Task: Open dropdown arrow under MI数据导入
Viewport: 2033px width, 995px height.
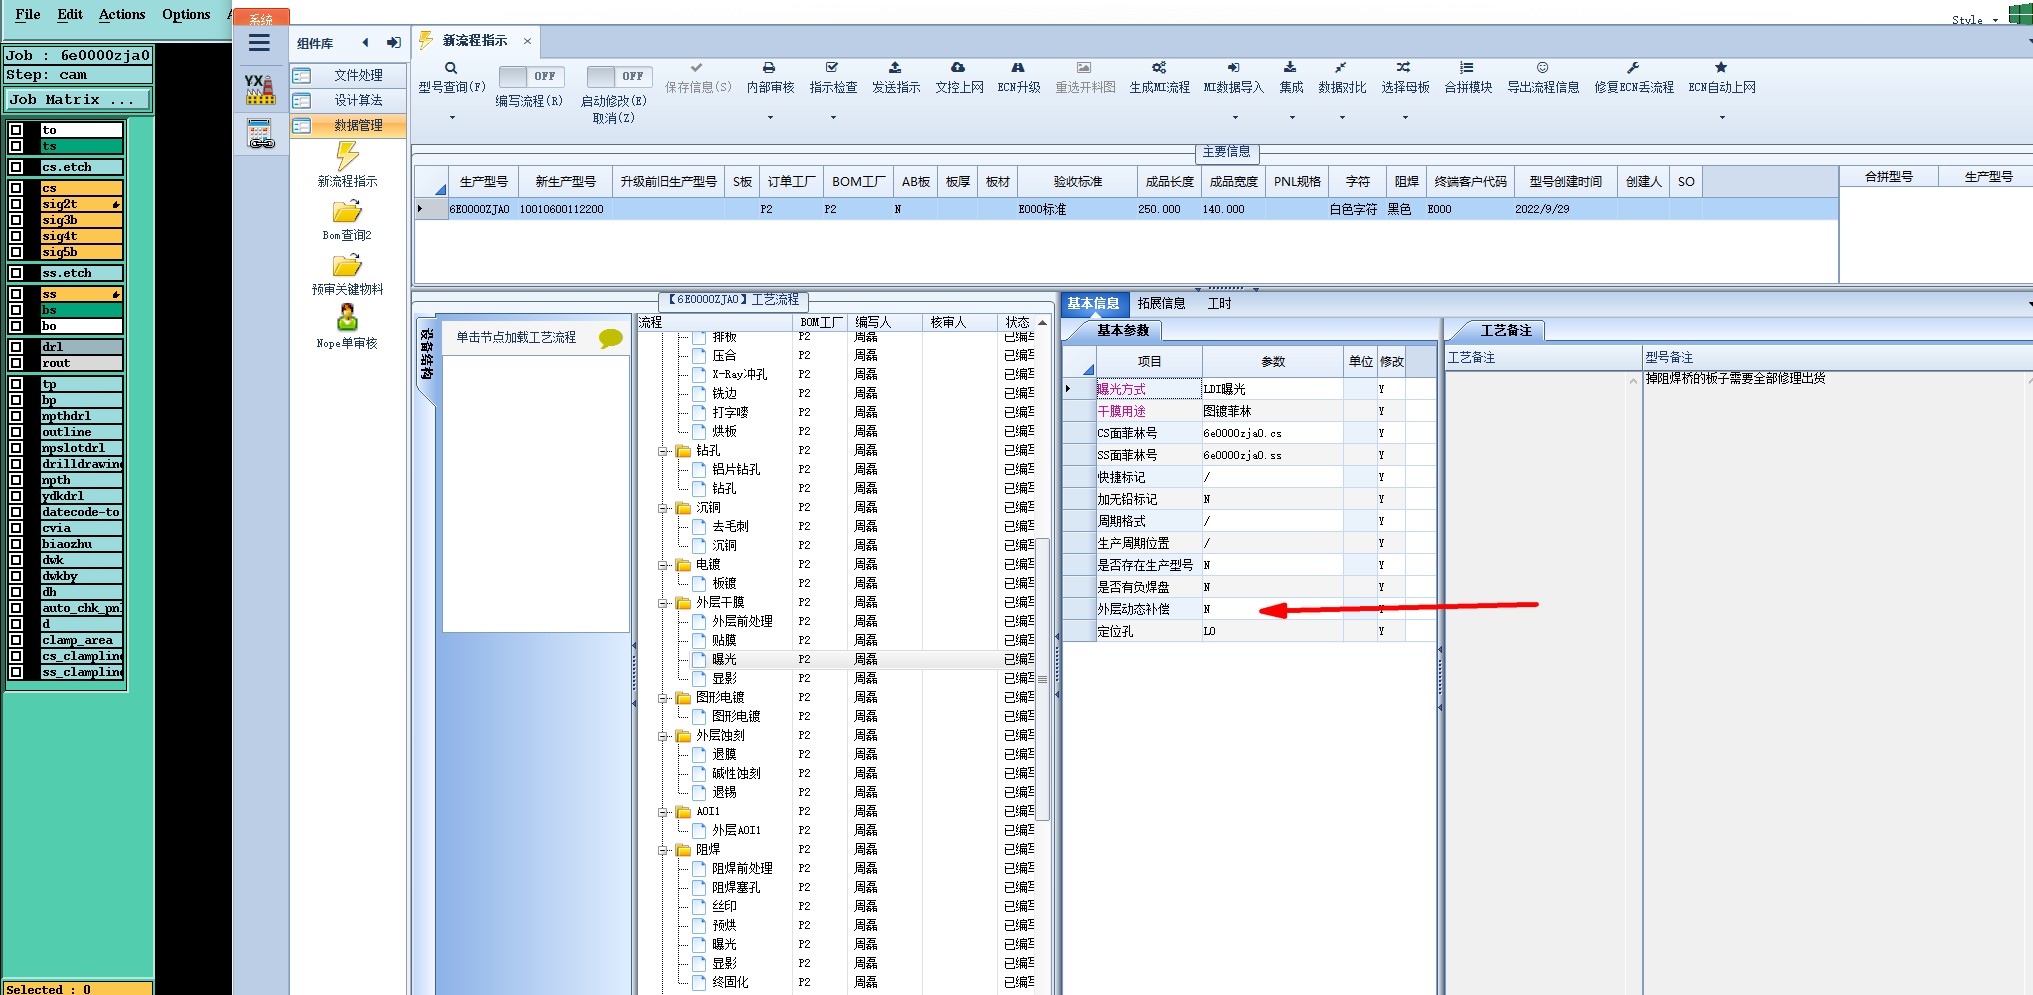Action: [1235, 118]
